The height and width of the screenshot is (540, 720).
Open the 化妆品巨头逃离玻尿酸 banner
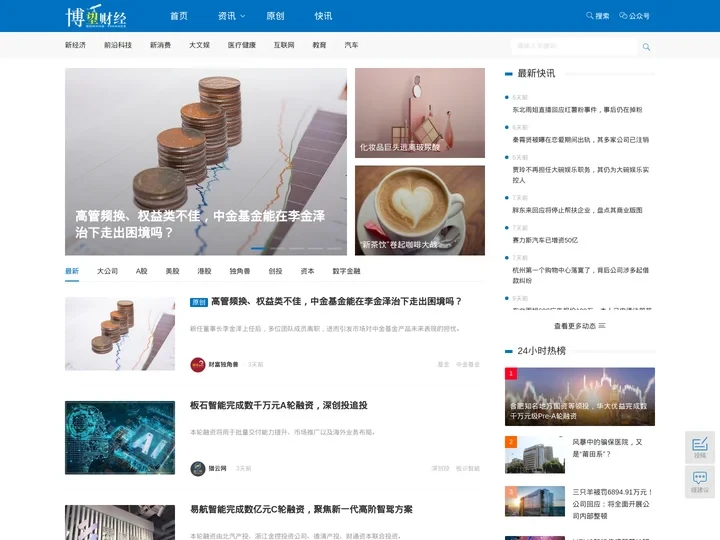(420, 113)
